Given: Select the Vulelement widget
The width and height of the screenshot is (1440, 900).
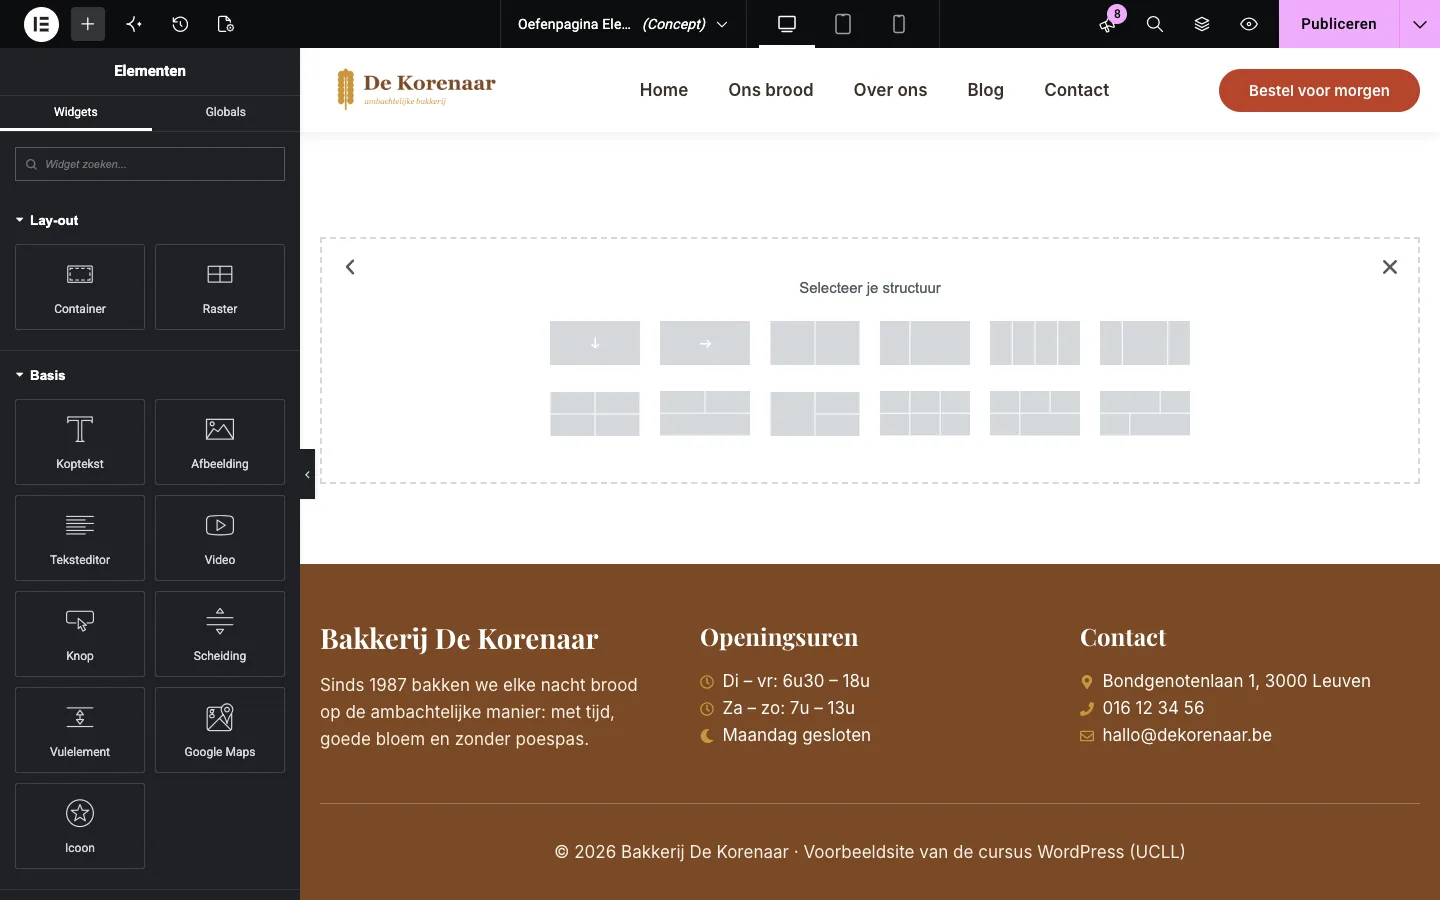Looking at the screenshot, I should pyautogui.click(x=80, y=730).
